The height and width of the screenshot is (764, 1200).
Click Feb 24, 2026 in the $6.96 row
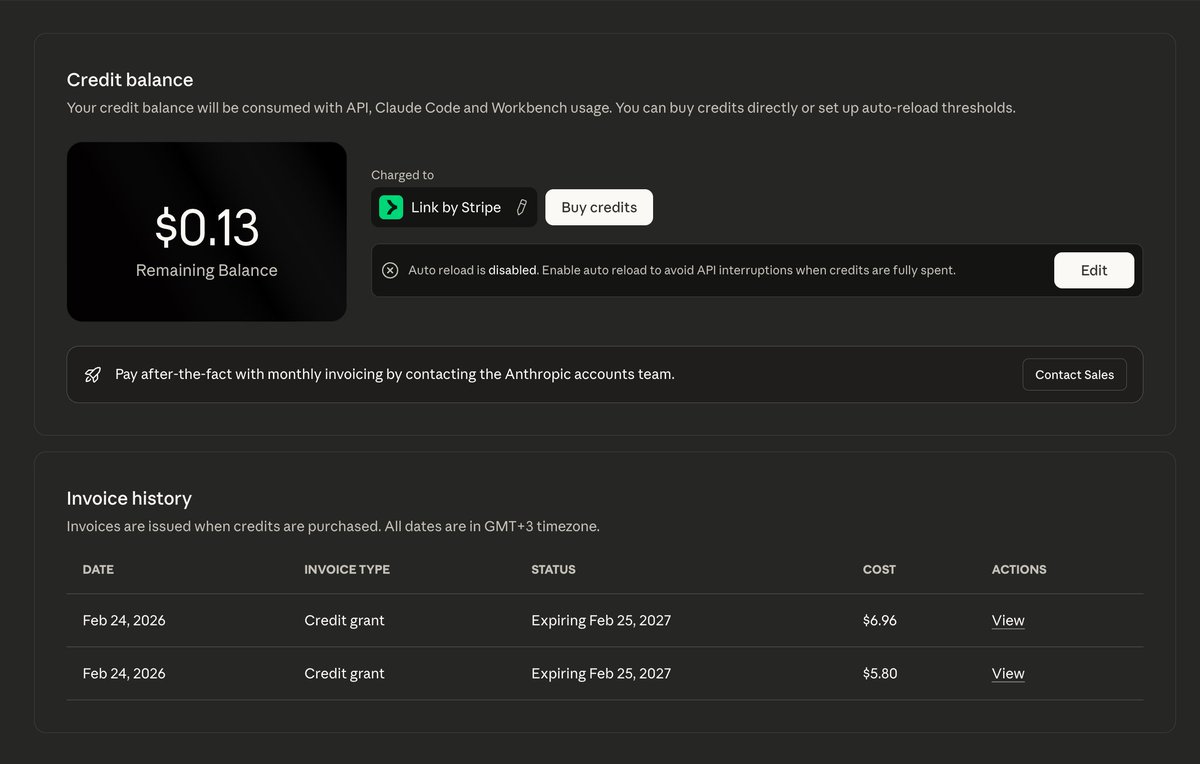tap(124, 620)
